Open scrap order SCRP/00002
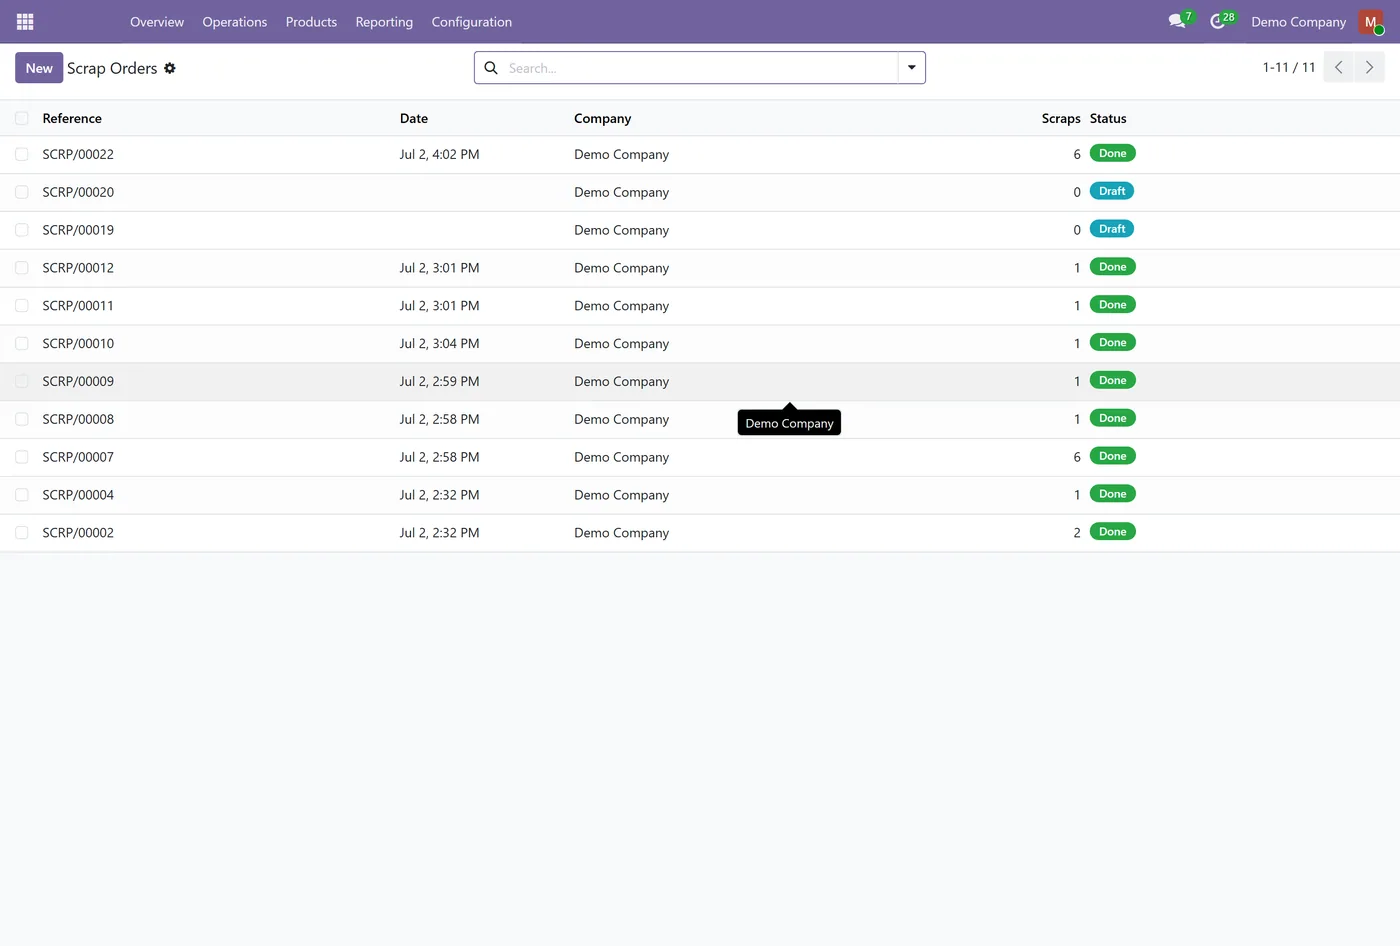1400x946 pixels. (x=78, y=533)
